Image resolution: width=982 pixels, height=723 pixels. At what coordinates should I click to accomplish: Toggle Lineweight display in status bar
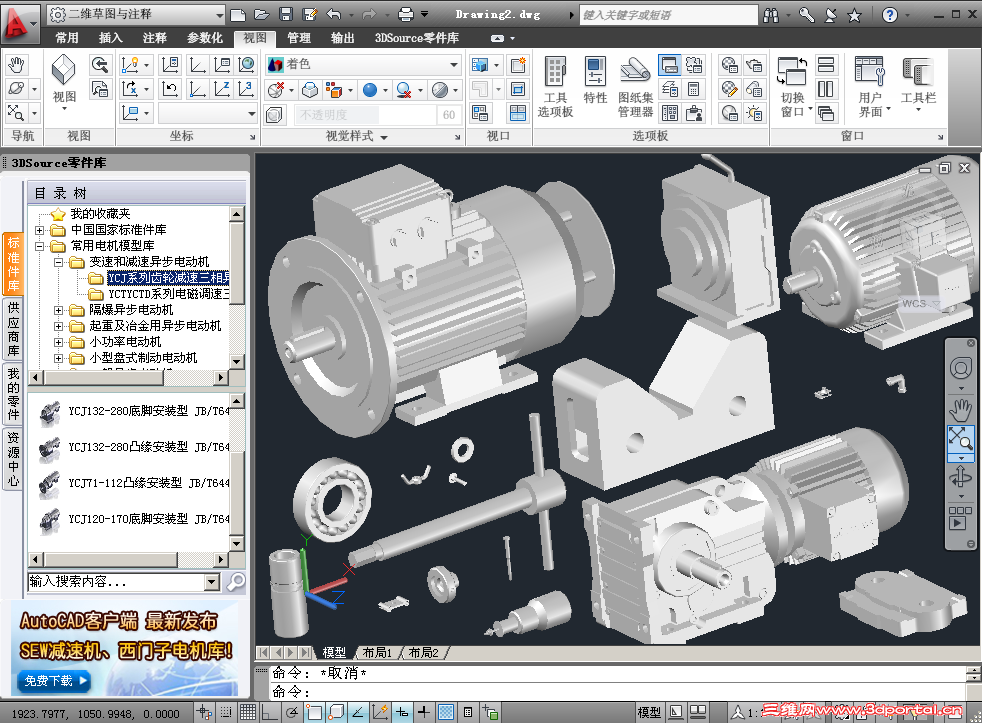[424, 712]
